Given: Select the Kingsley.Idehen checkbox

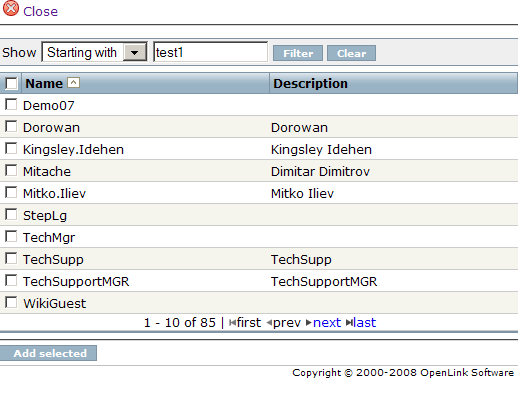Looking at the screenshot, I should 11,148.
